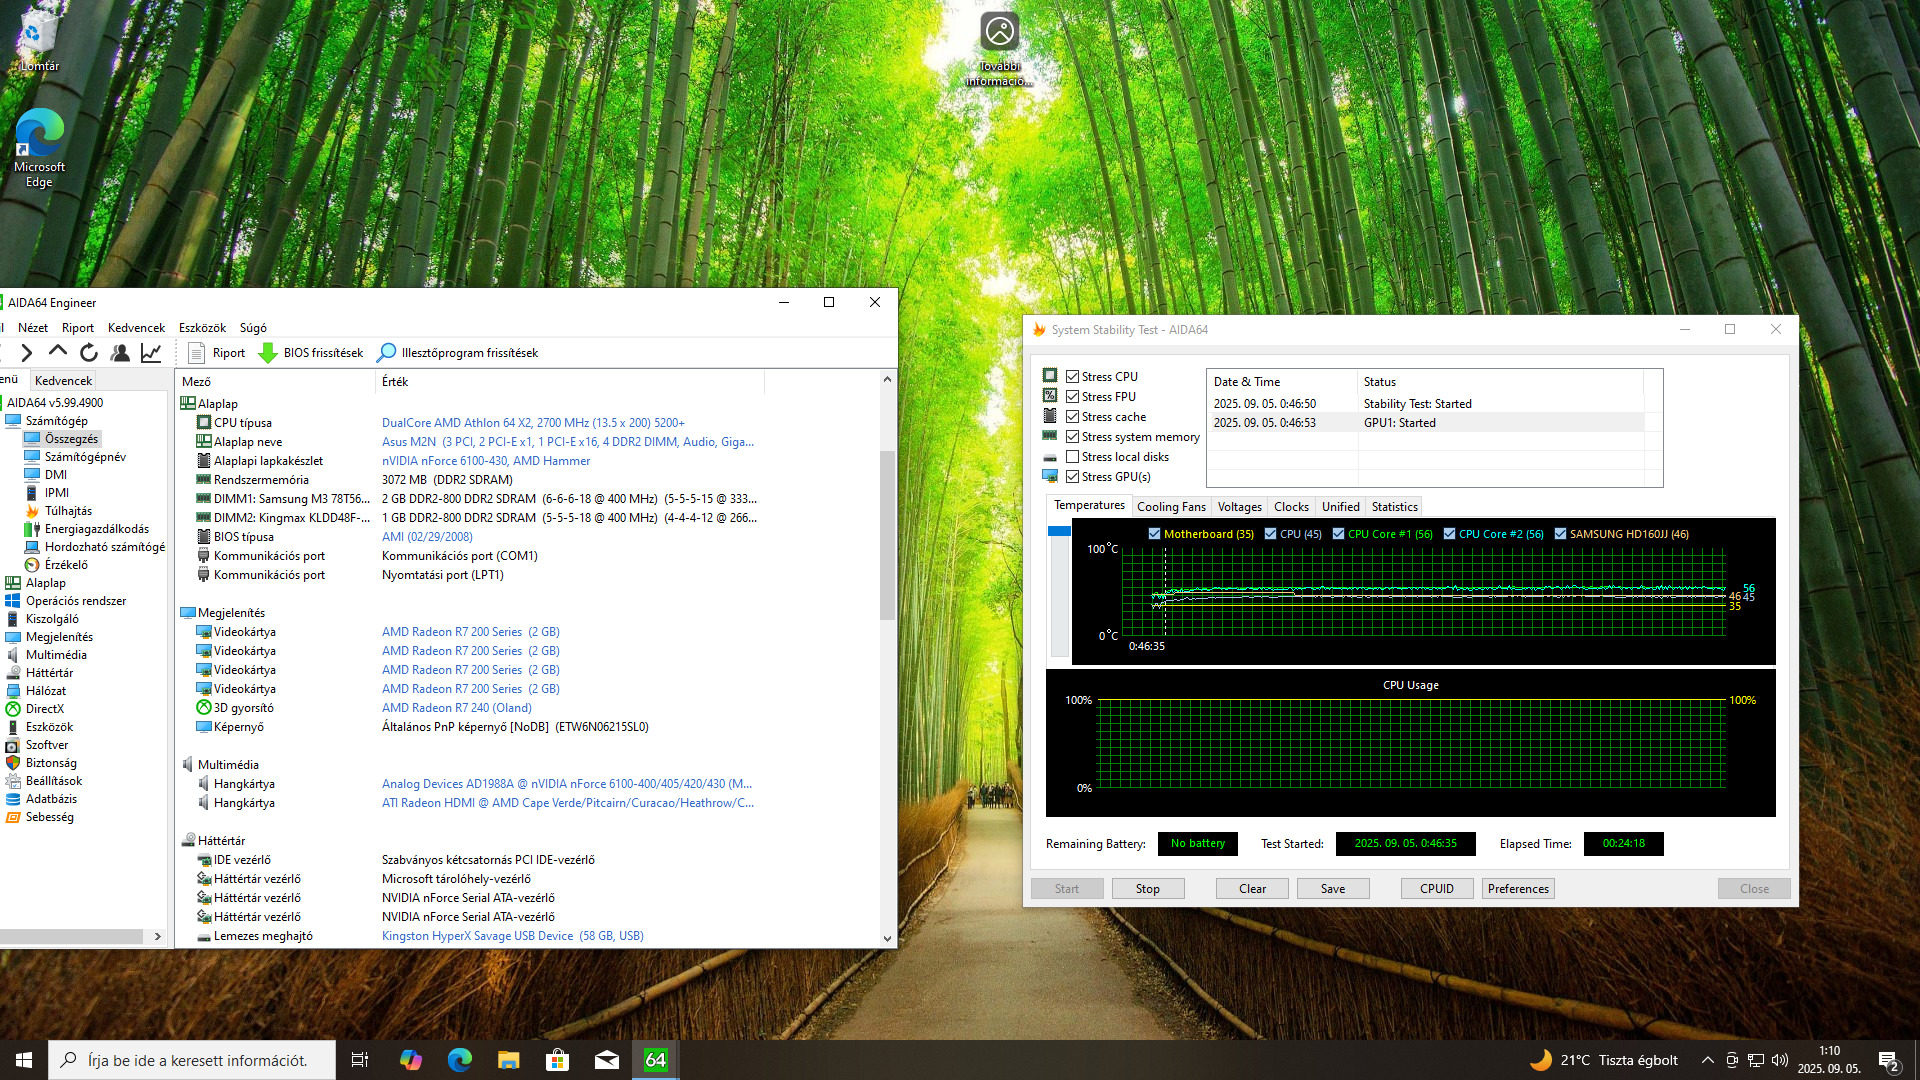Select Megjelenítés category in left tree
Screen dimensions: 1920x1080
coord(59,637)
